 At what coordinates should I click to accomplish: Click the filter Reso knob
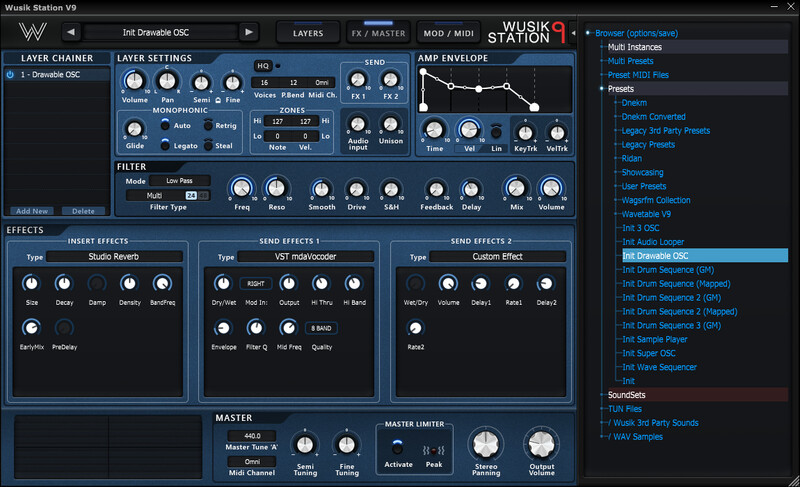point(277,189)
